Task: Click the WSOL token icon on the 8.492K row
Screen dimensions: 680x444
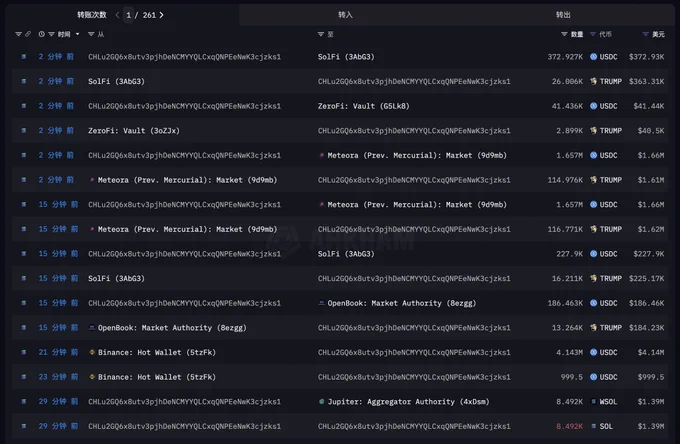Action: click(594, 402)
